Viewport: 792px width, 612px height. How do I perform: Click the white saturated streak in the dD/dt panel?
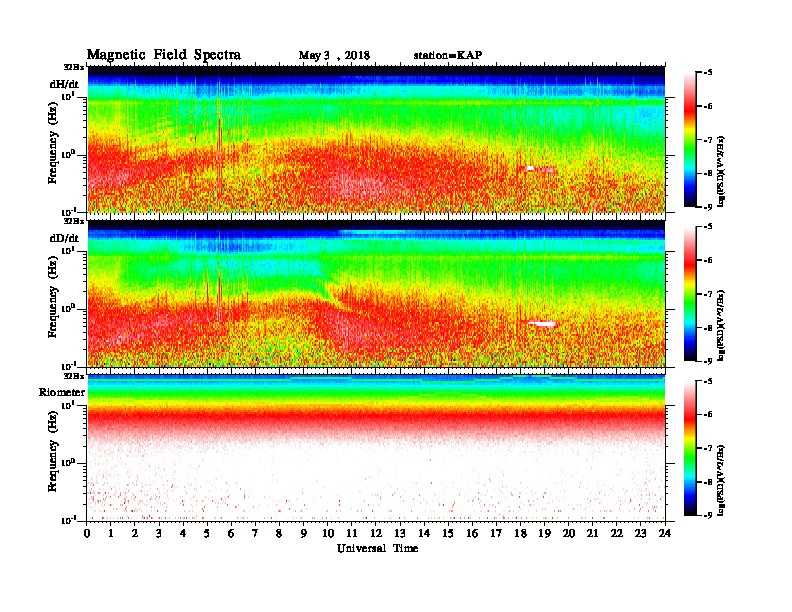tap(541, 323)
